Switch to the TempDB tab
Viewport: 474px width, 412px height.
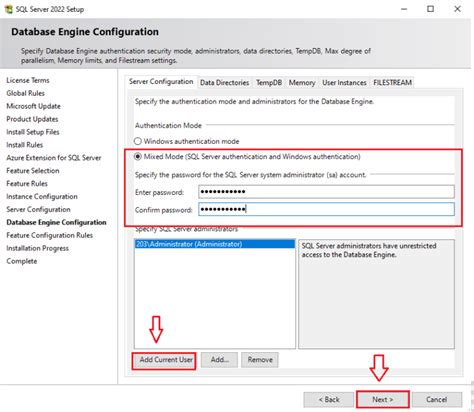pyautogui.click(x=269, y=83)
